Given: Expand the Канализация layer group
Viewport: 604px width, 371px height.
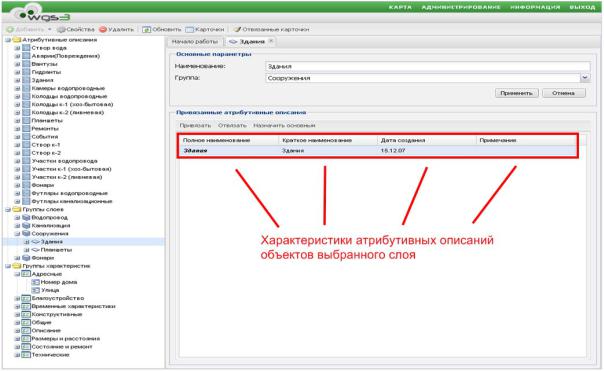Looking at the screenshot, I should click(x=17, y=226).
